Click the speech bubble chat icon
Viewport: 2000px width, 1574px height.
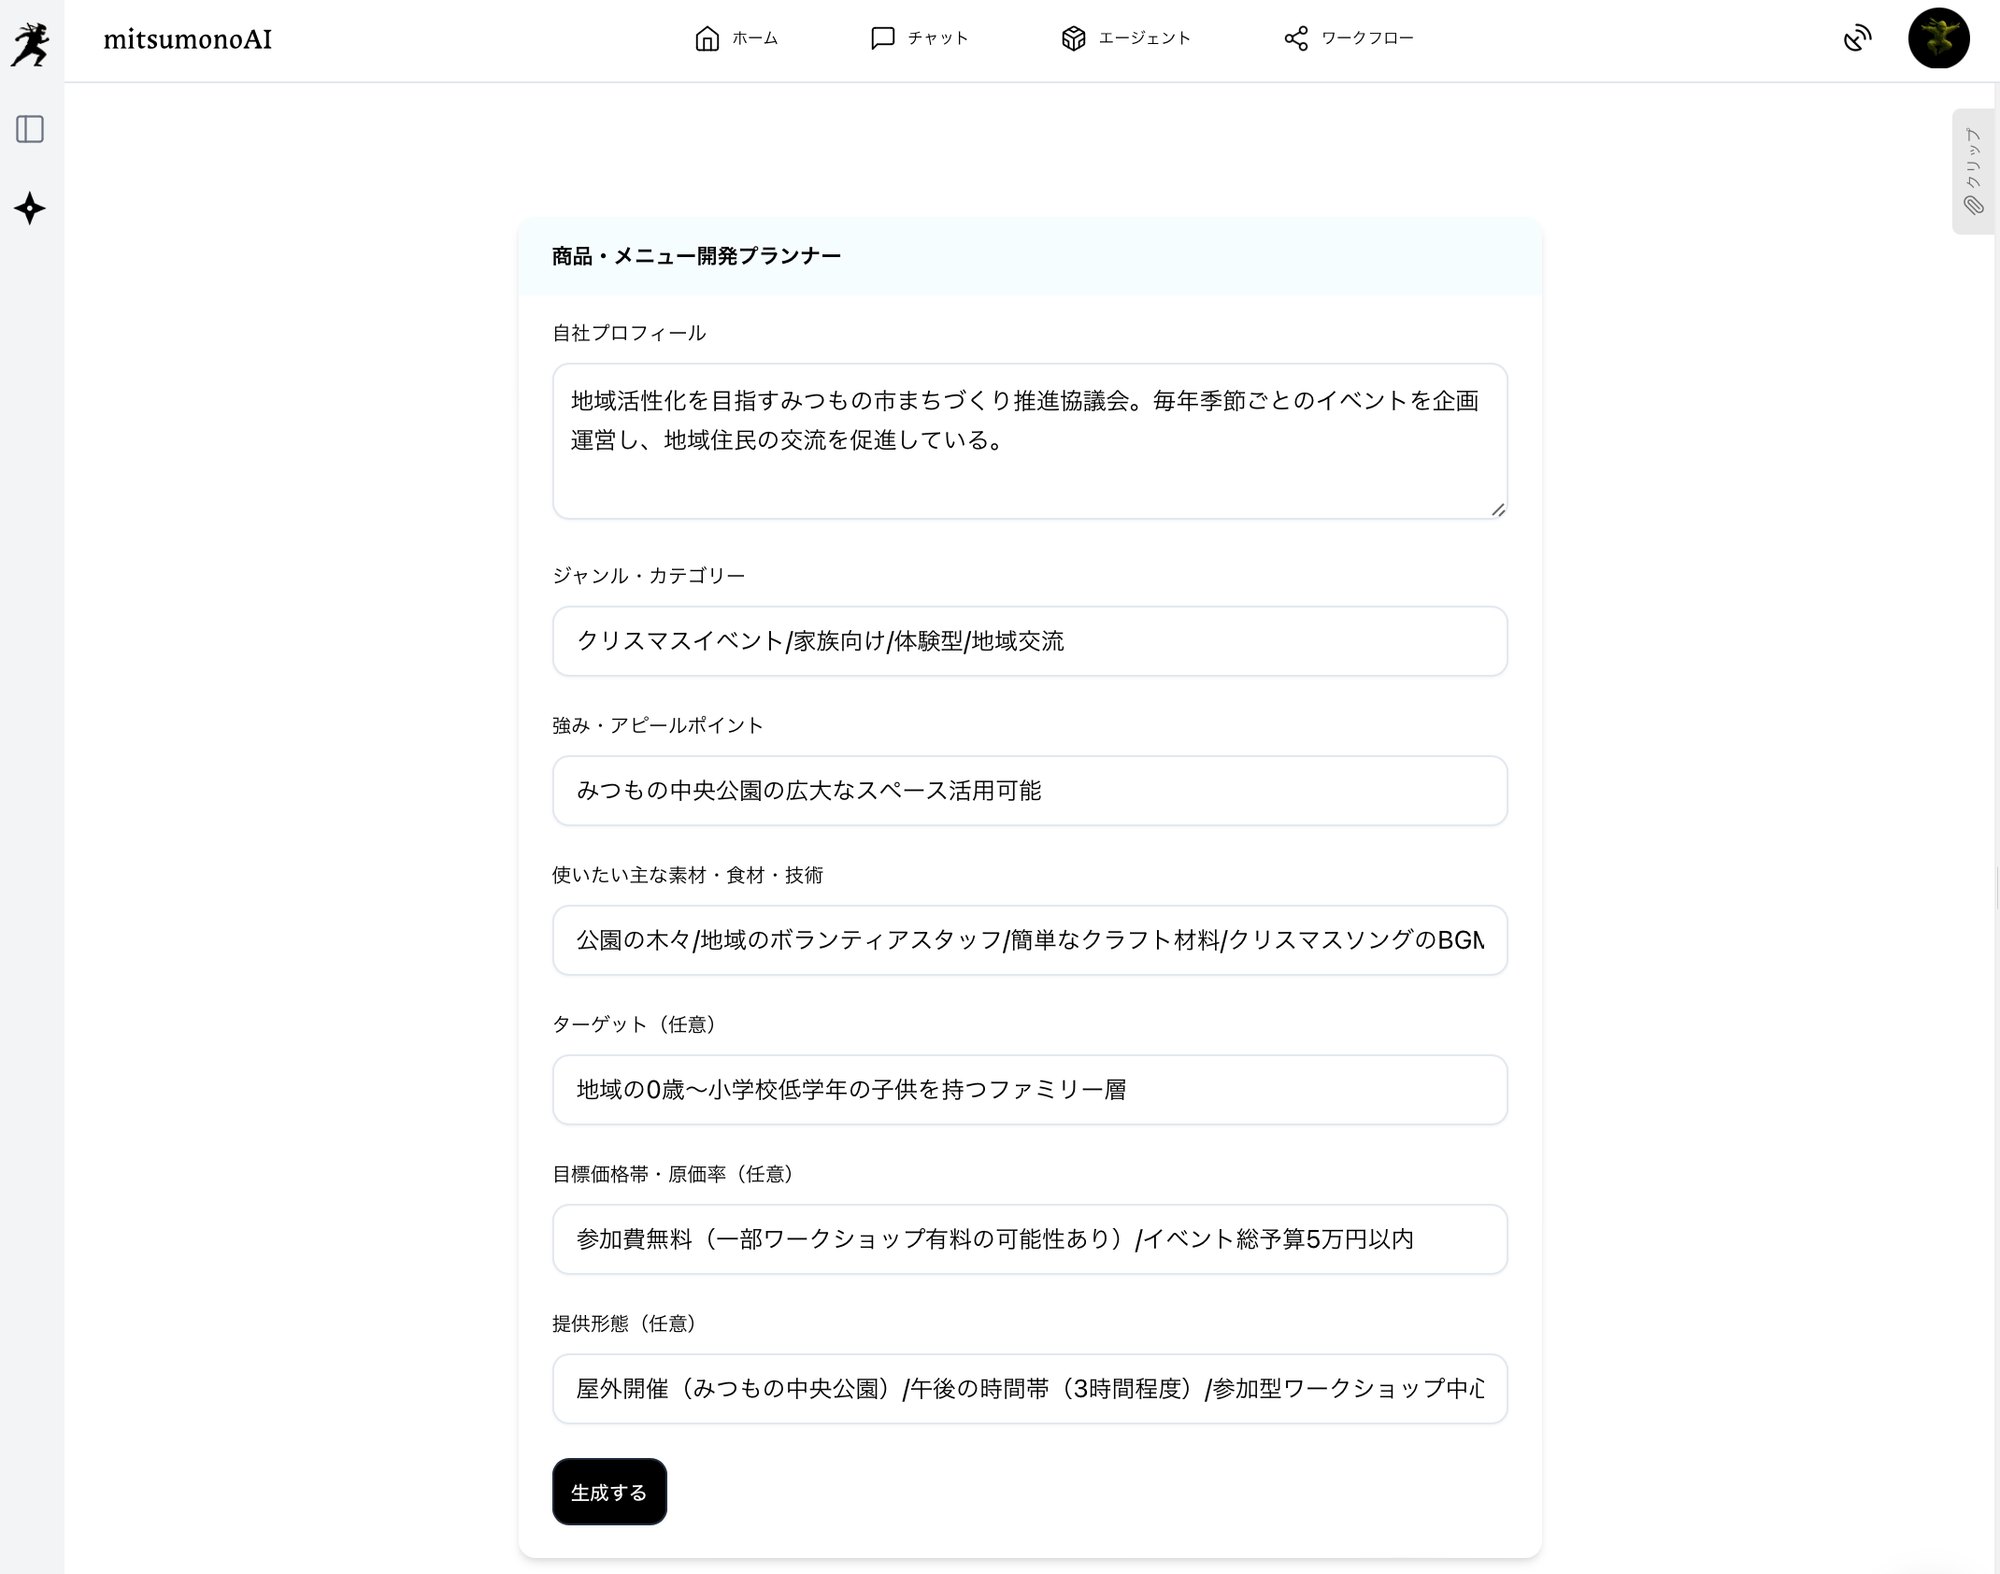pyautogui.click(x=882, y=39)
